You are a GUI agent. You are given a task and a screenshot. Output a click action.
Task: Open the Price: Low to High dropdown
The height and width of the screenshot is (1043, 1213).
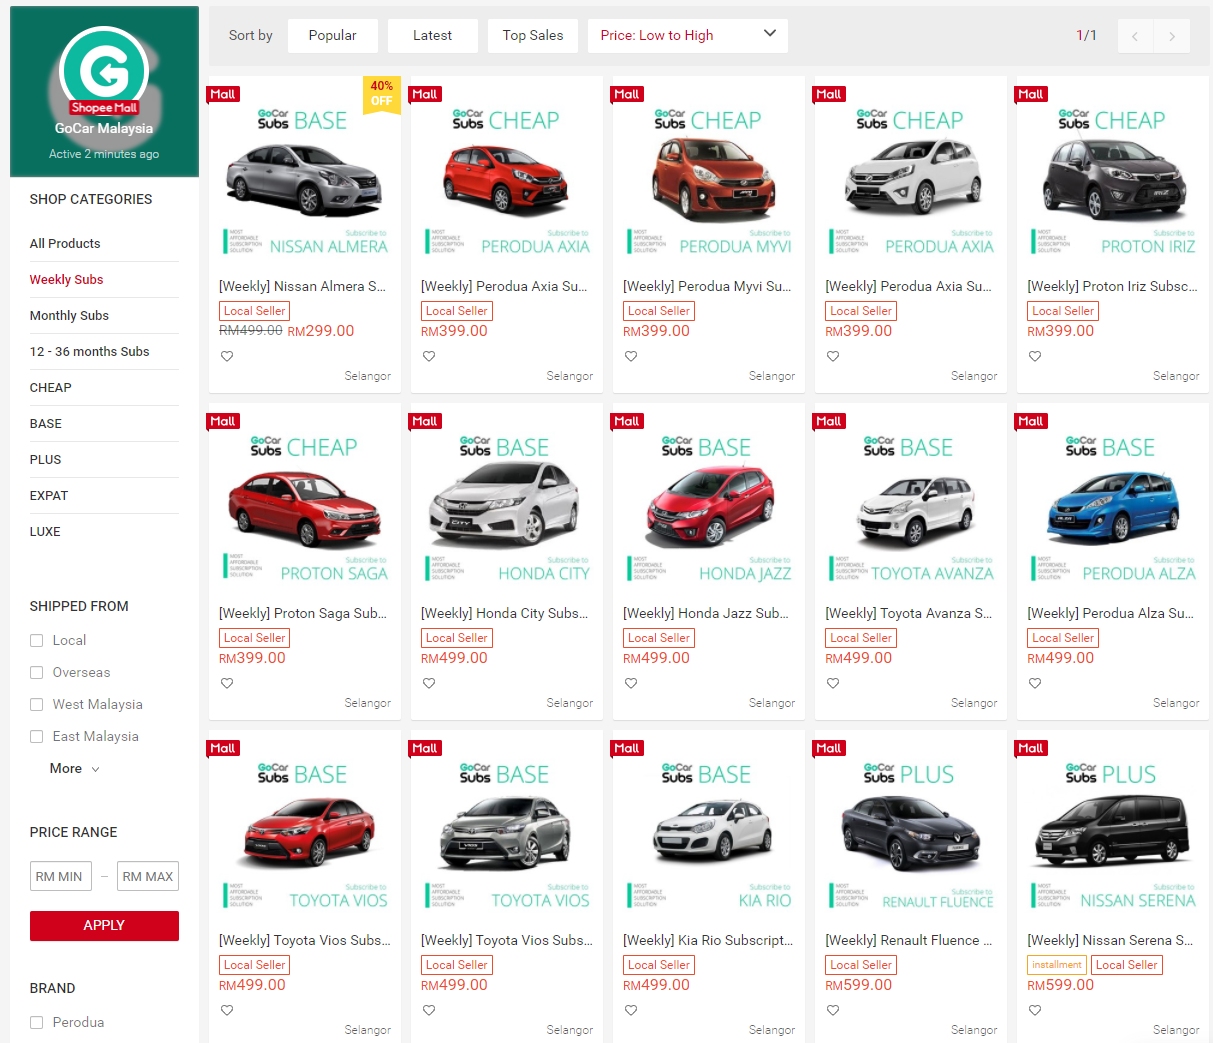click(x=687, y=35)
